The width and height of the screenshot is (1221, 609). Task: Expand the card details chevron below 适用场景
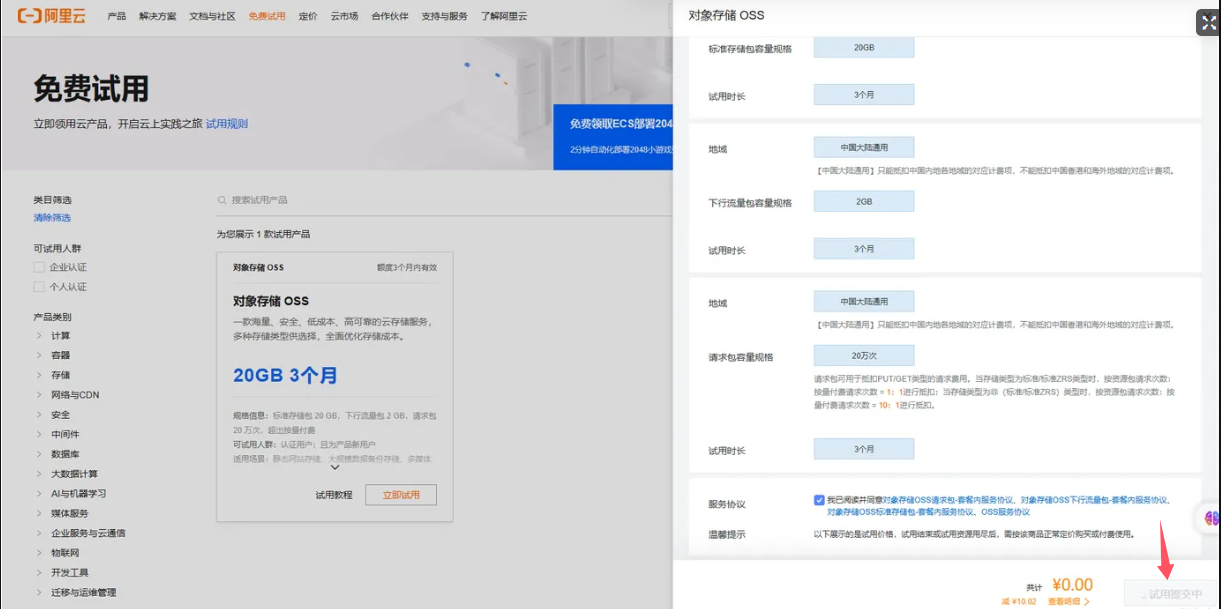tap(335, 467)
